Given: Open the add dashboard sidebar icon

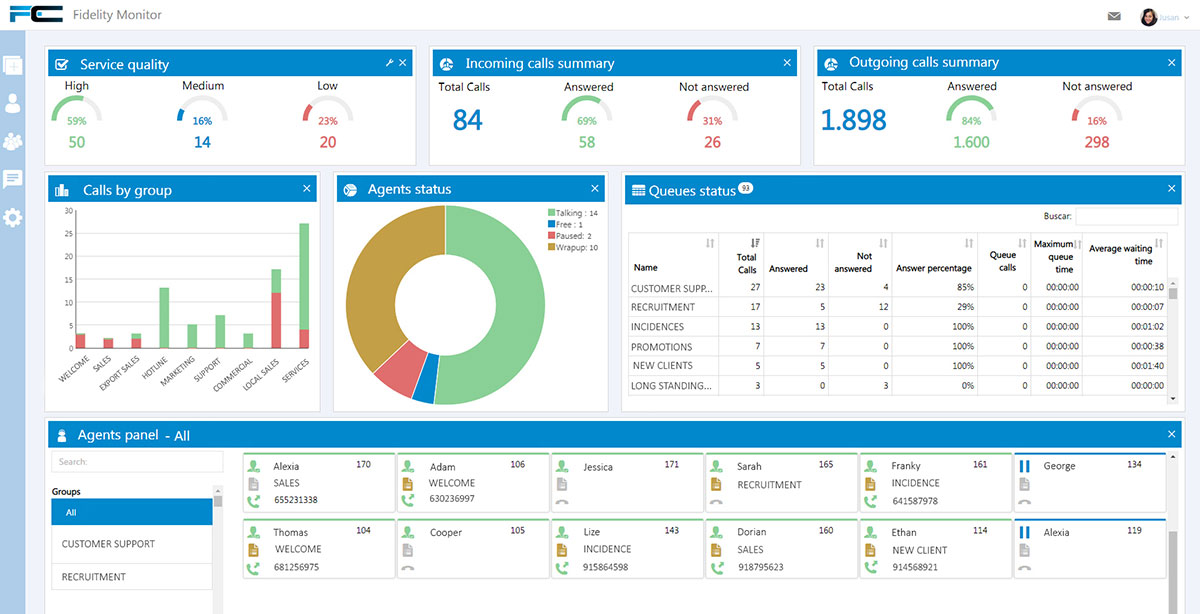Looking at the screenshot, I should click(x=13, y=66).
